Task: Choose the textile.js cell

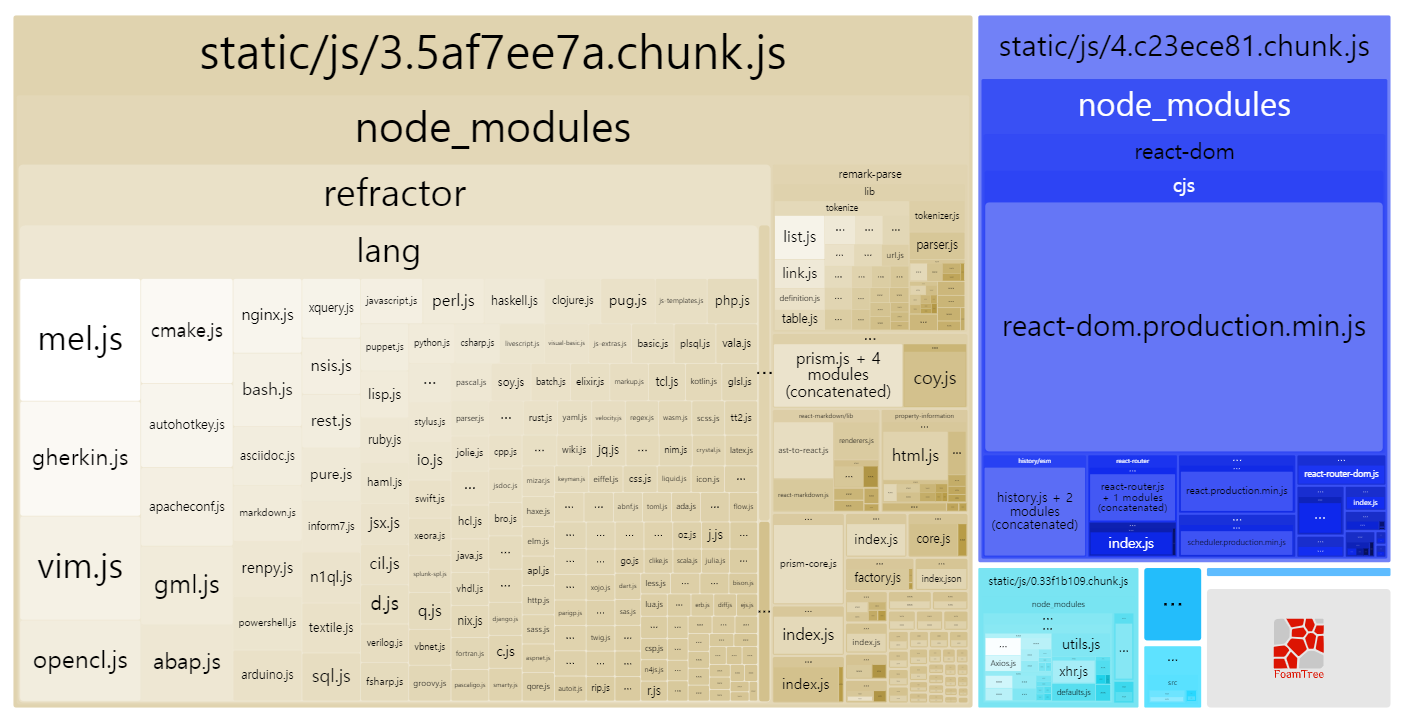Action: [331, 628]
